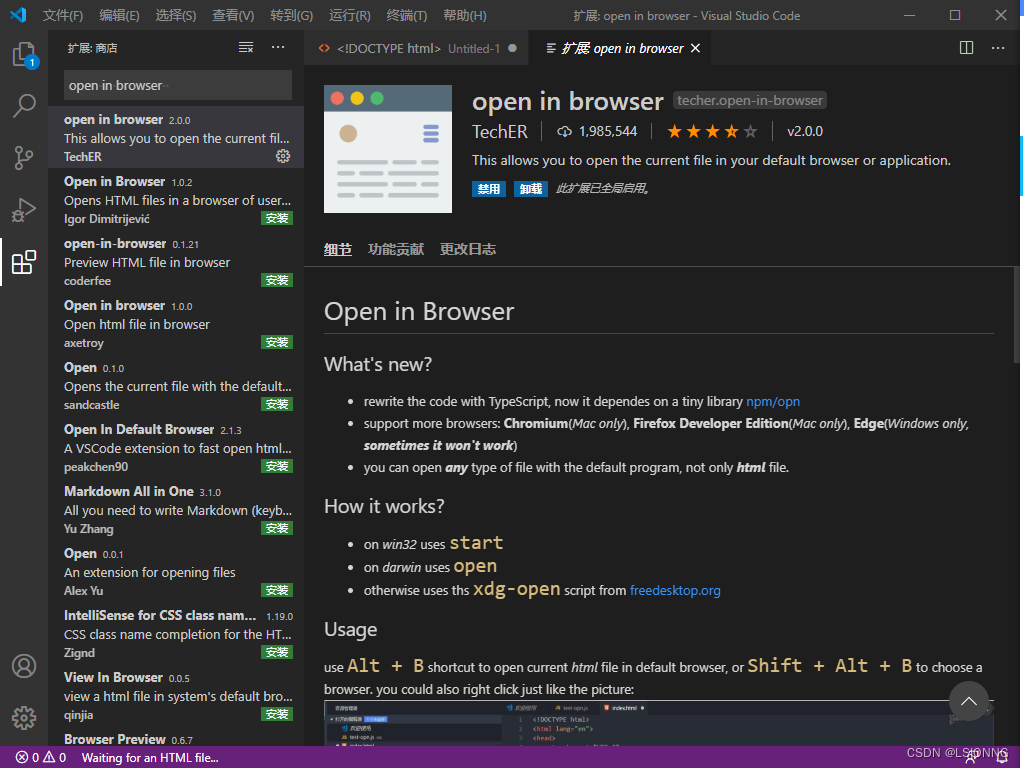
Task: Install View In Browser by qinjia
Action: point(277,714)
